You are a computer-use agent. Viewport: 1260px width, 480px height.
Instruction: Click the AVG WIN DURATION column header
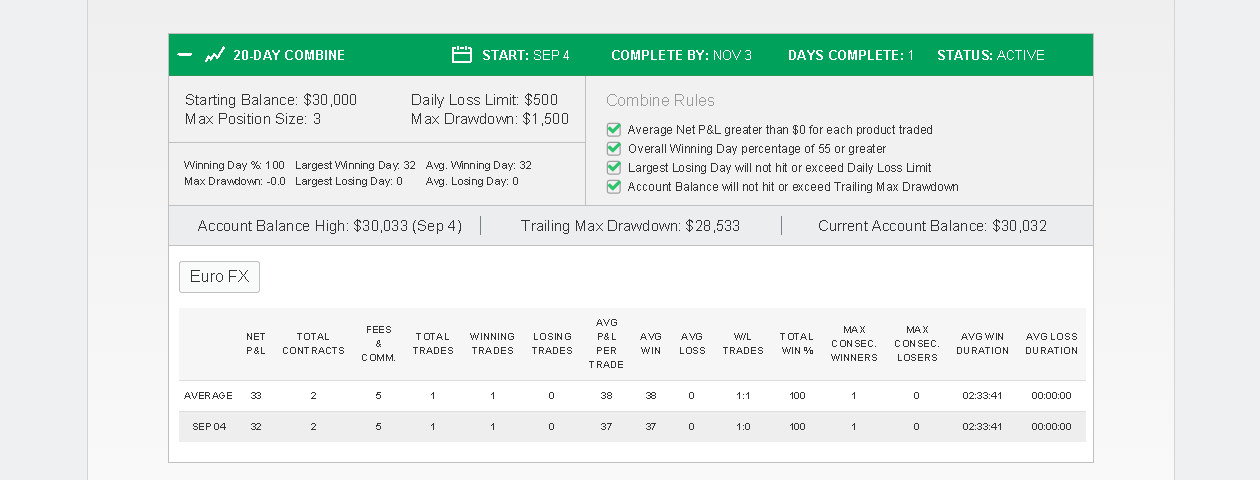(x=982, y=344)
